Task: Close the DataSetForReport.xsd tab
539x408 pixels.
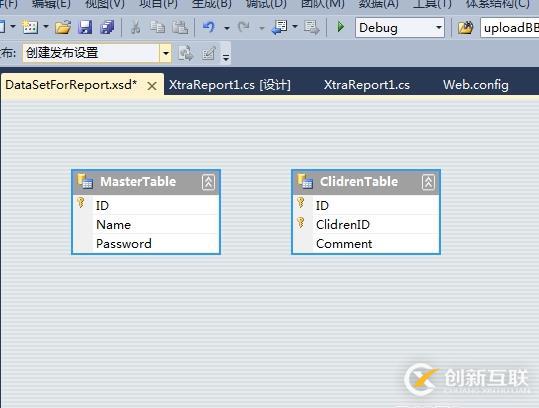Action: click(x=152, y=86)
